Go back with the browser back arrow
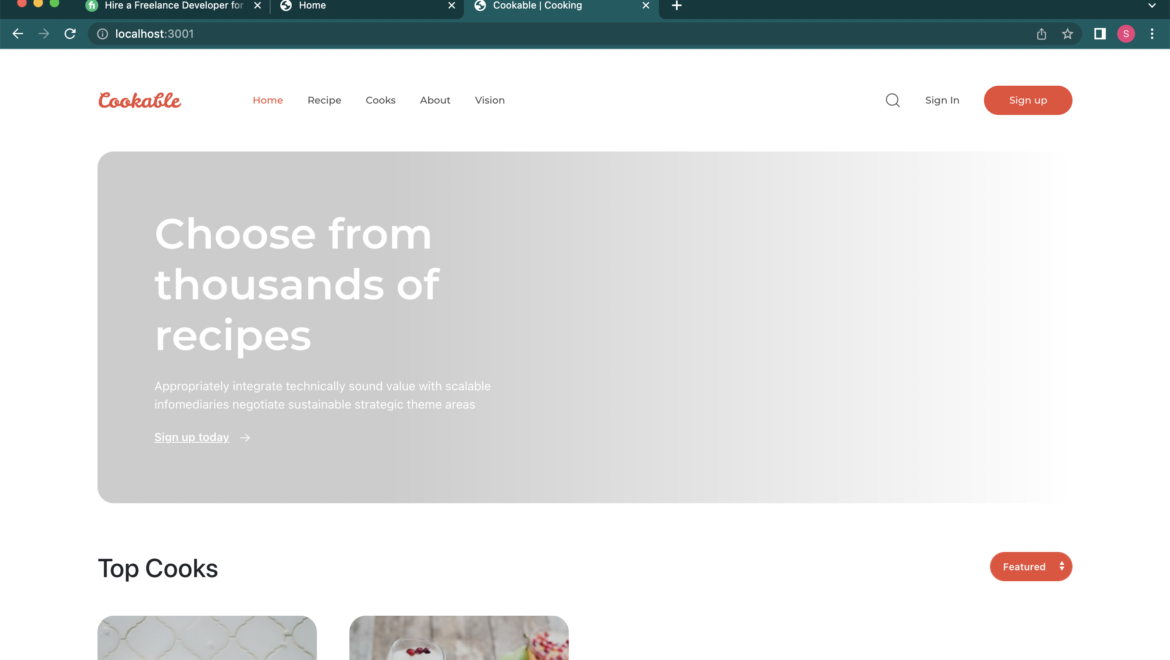Screen dimensions: 1170x660 click(18, 34)
